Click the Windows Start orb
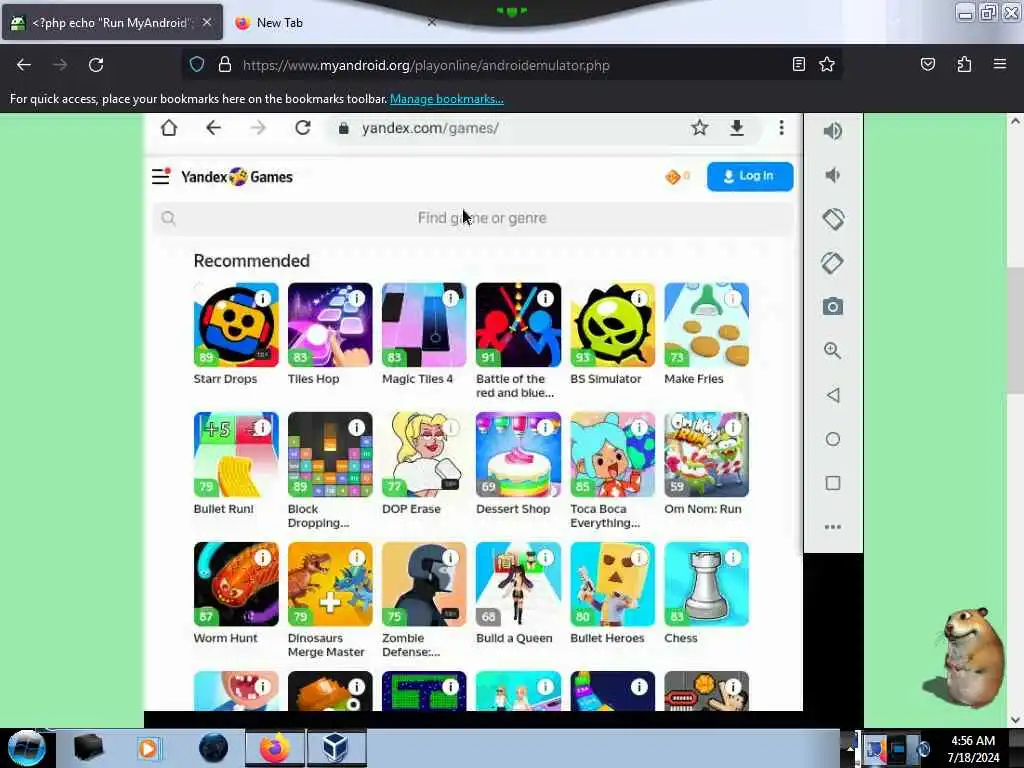 coord(26,748)
